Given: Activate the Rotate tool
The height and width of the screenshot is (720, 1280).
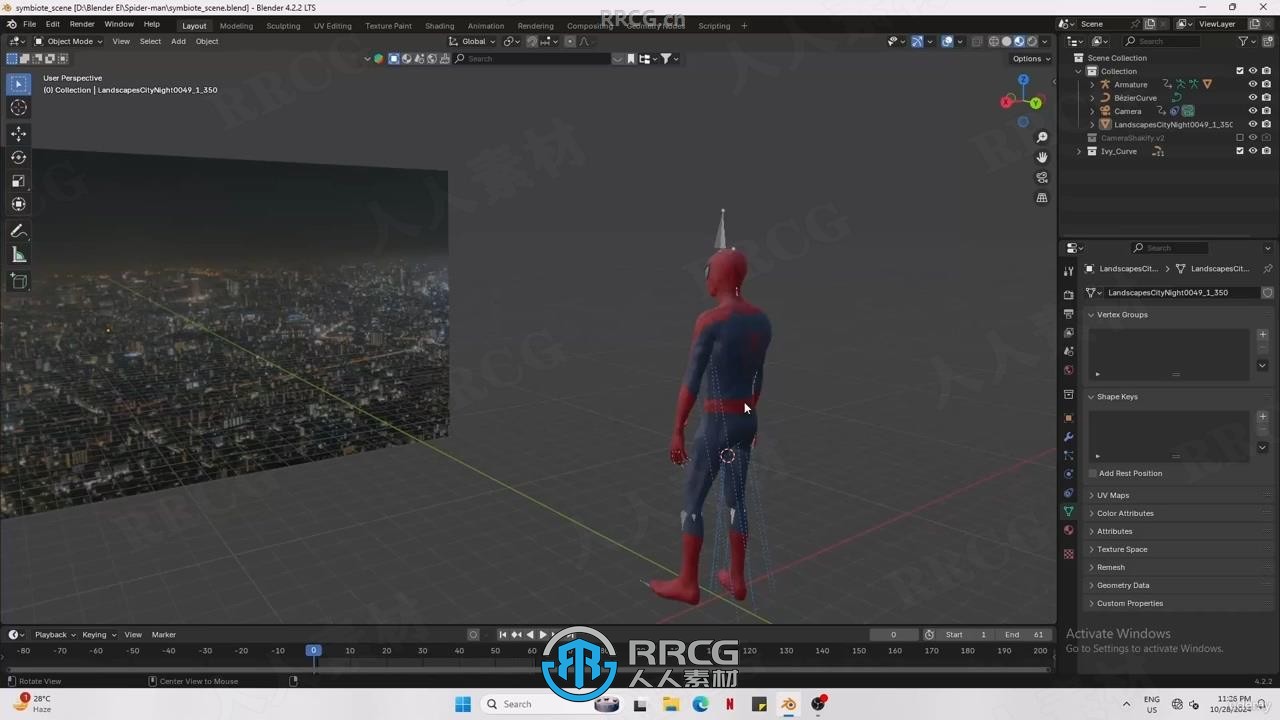Looking at the screenshot, I should click(x=18, y=157).
